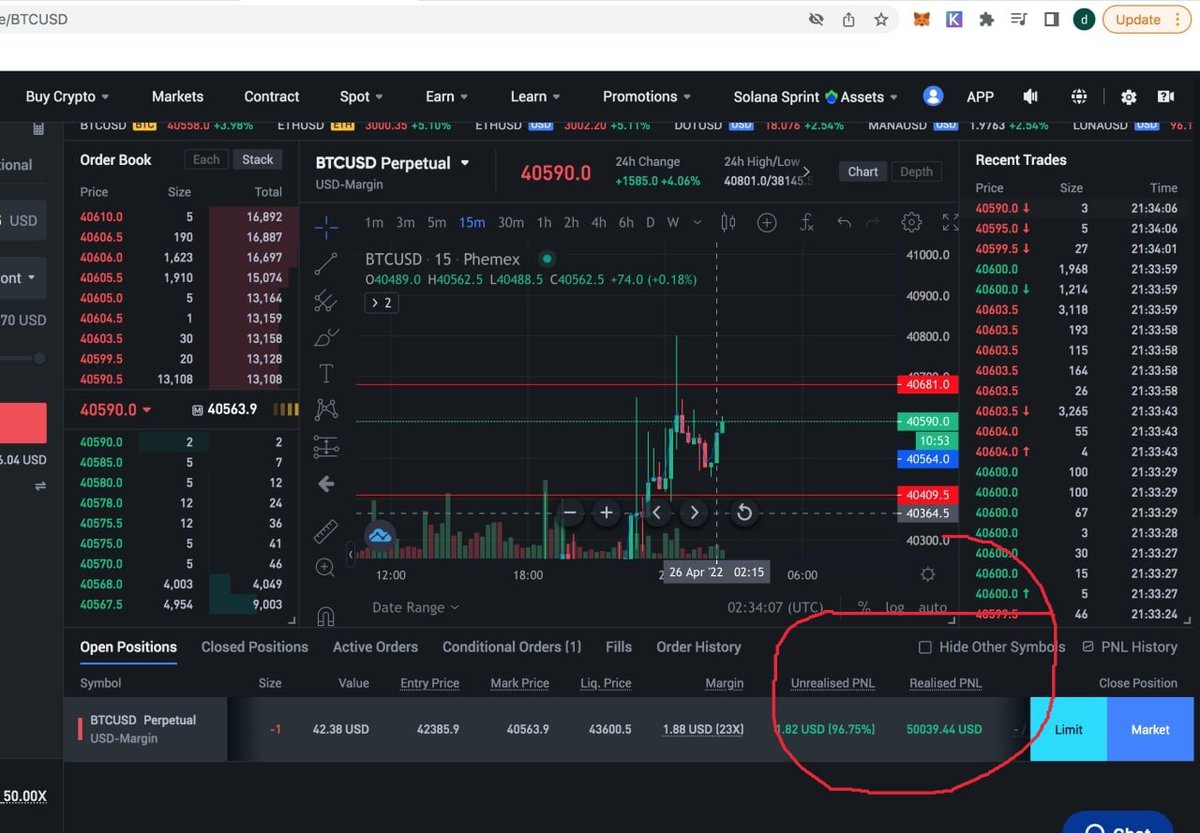This screenshot has width=1200, height=833.
Task: Open the Date Range dropdown
Action: coord(416,607)
